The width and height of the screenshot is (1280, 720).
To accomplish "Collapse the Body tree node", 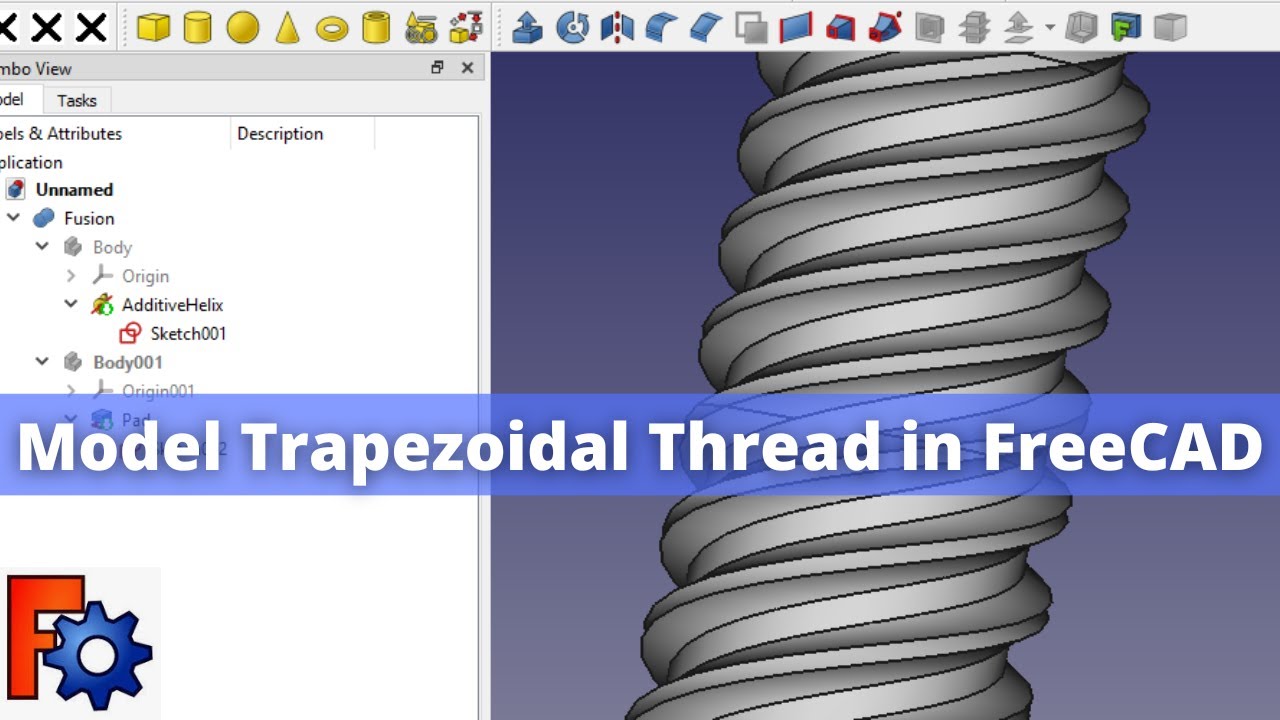I will [42, 246].
